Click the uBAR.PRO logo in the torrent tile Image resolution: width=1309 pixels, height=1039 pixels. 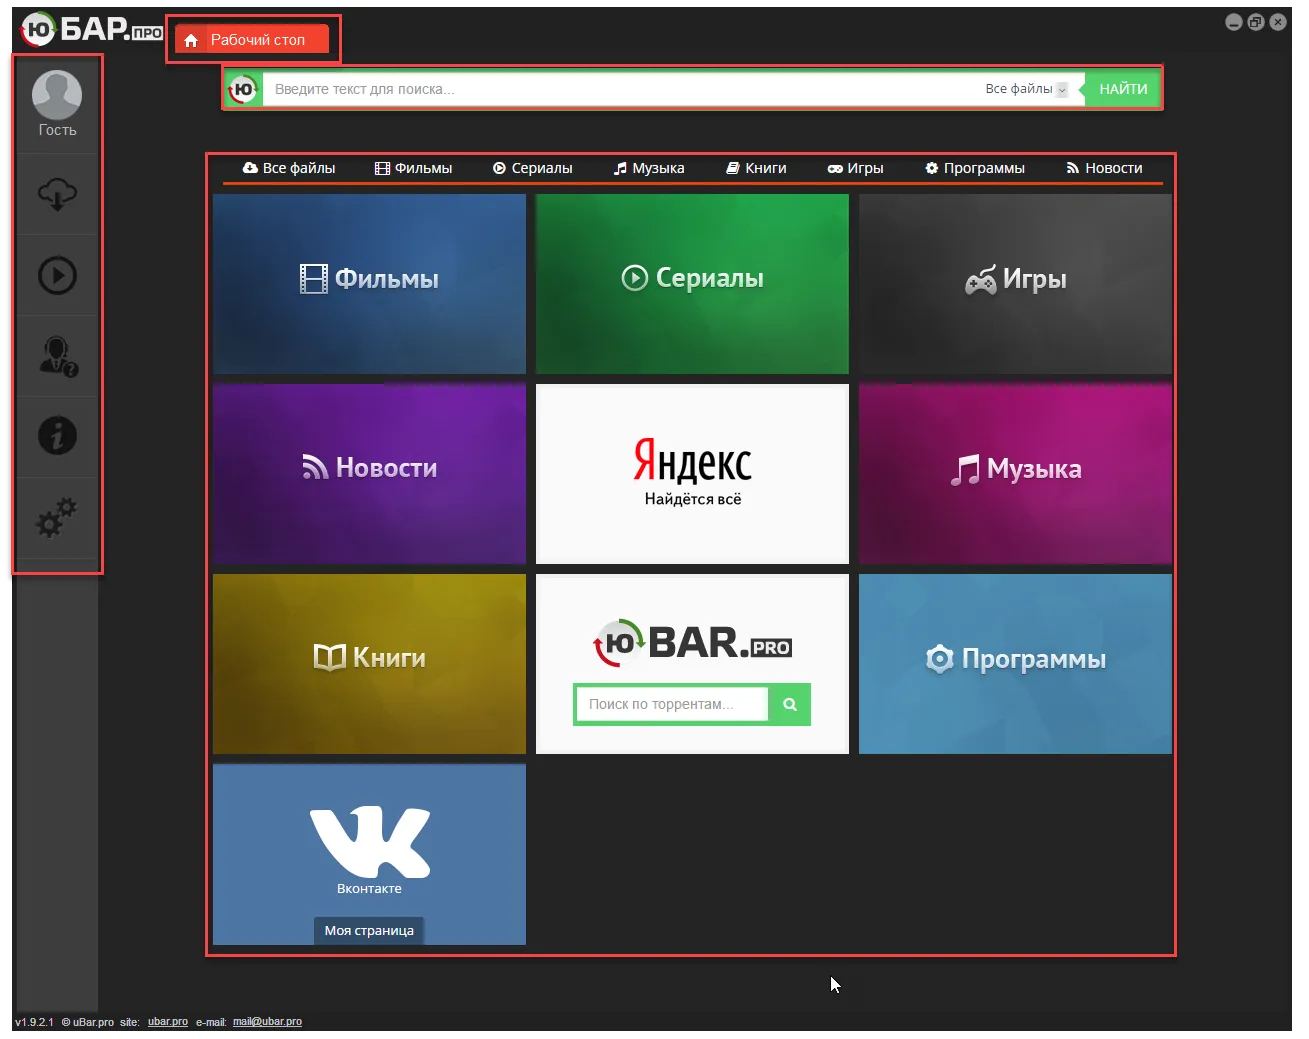tap(692, 643)
